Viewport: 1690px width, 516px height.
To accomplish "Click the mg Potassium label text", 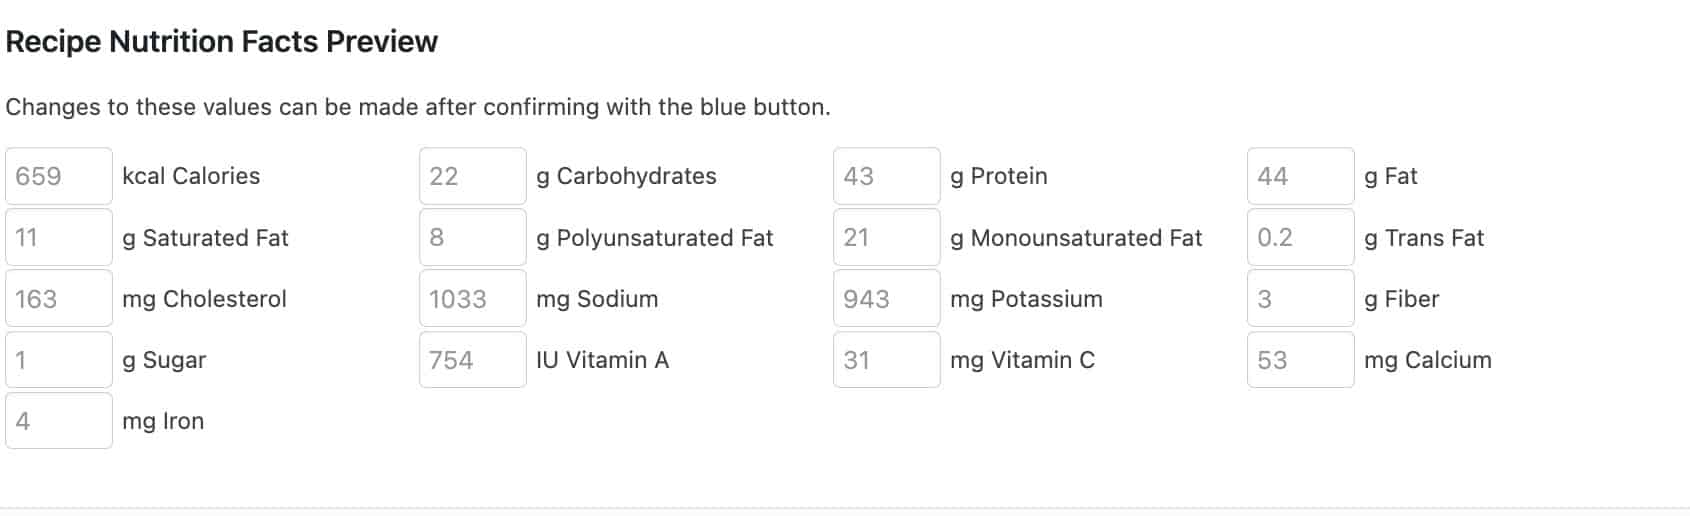I will point(1026,299).
